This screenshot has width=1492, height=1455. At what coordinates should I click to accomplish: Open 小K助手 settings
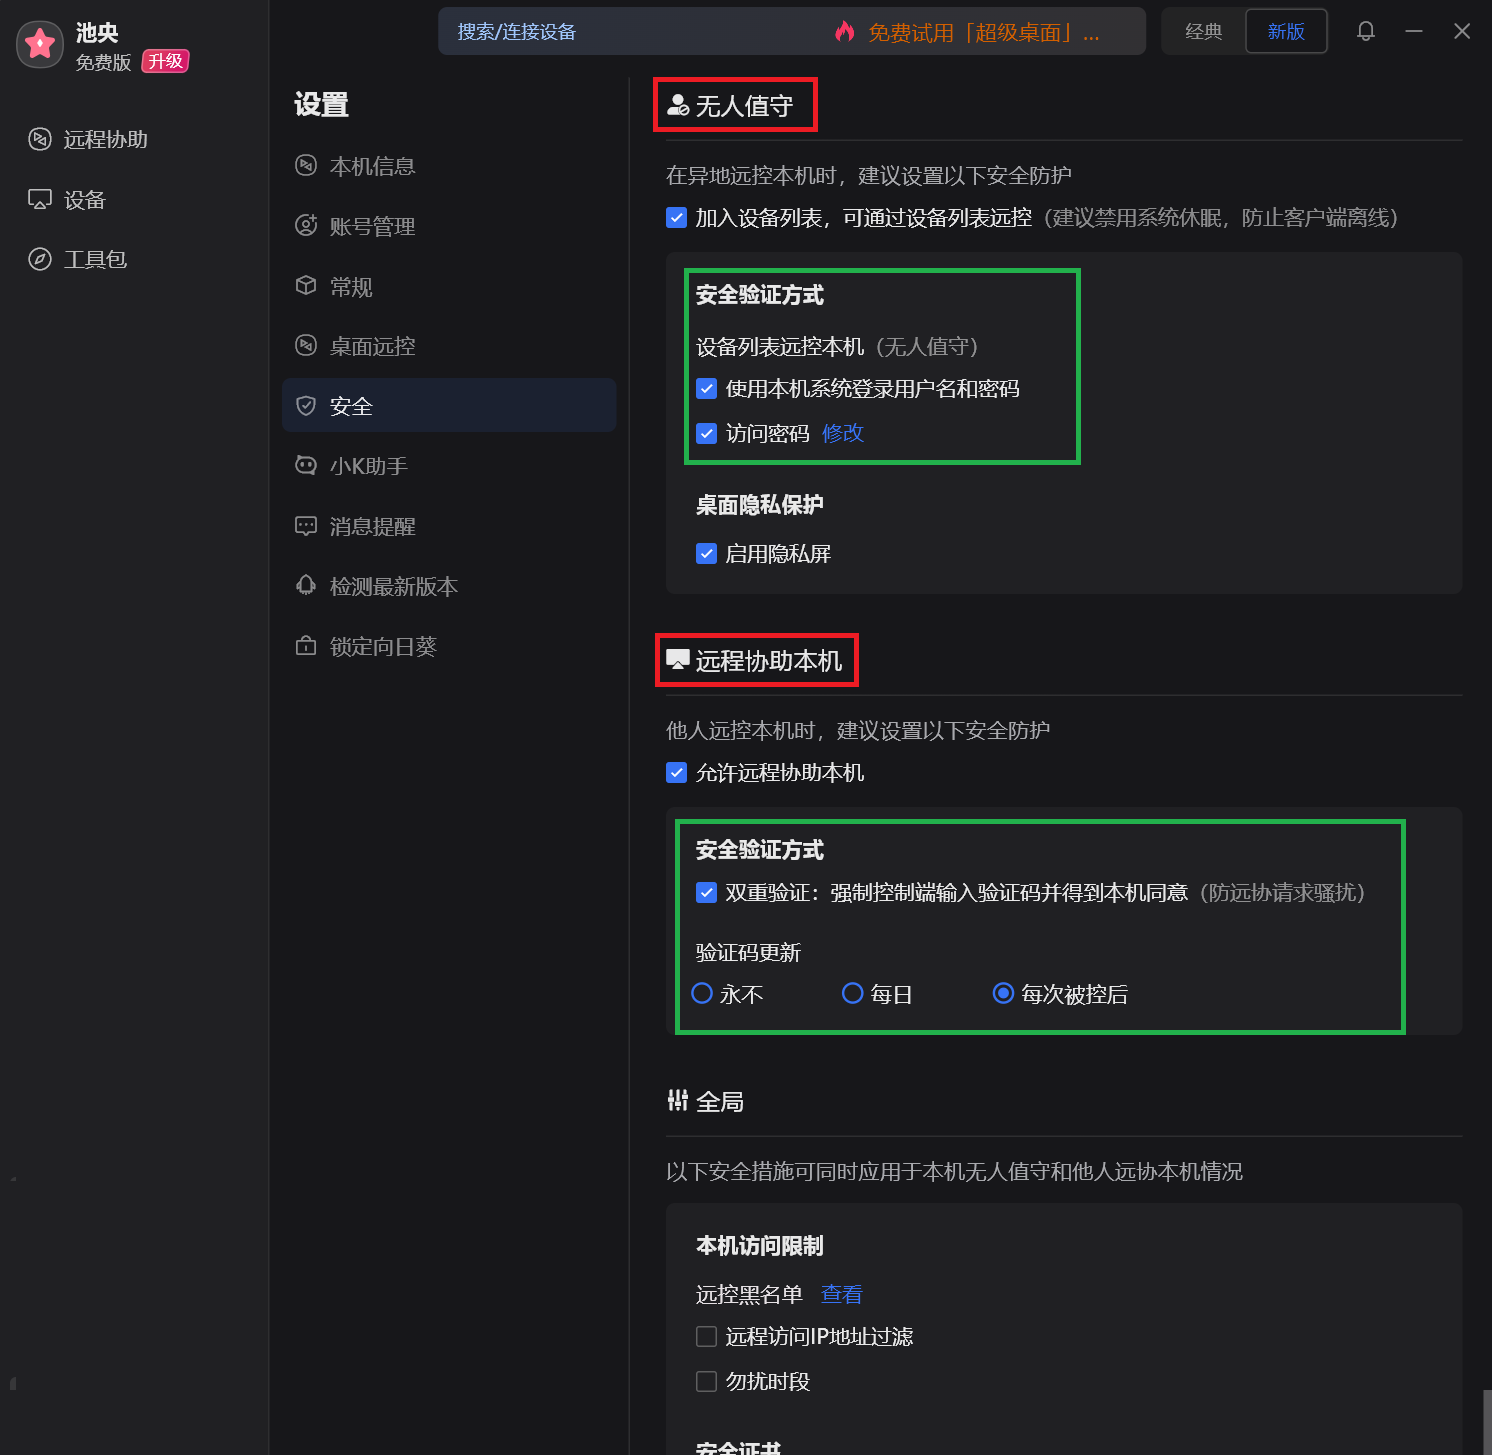tap(370, 465)
